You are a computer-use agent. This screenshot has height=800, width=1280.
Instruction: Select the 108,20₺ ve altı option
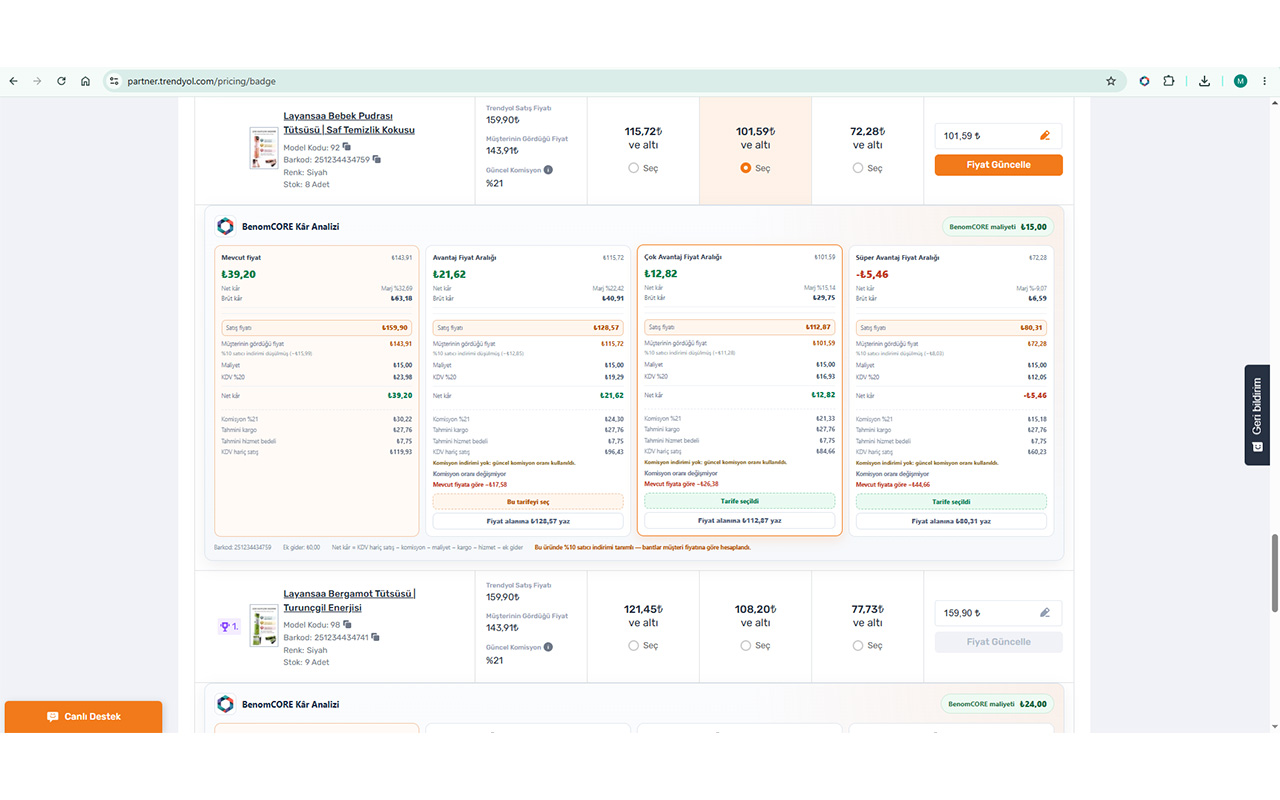tap(746, 645)
